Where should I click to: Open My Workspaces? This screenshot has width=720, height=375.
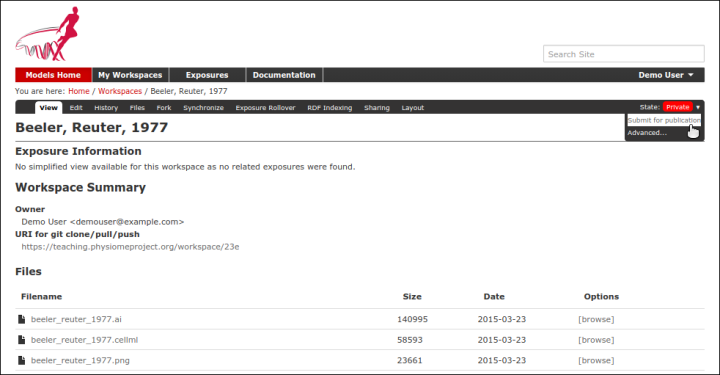tap(130, 75)
